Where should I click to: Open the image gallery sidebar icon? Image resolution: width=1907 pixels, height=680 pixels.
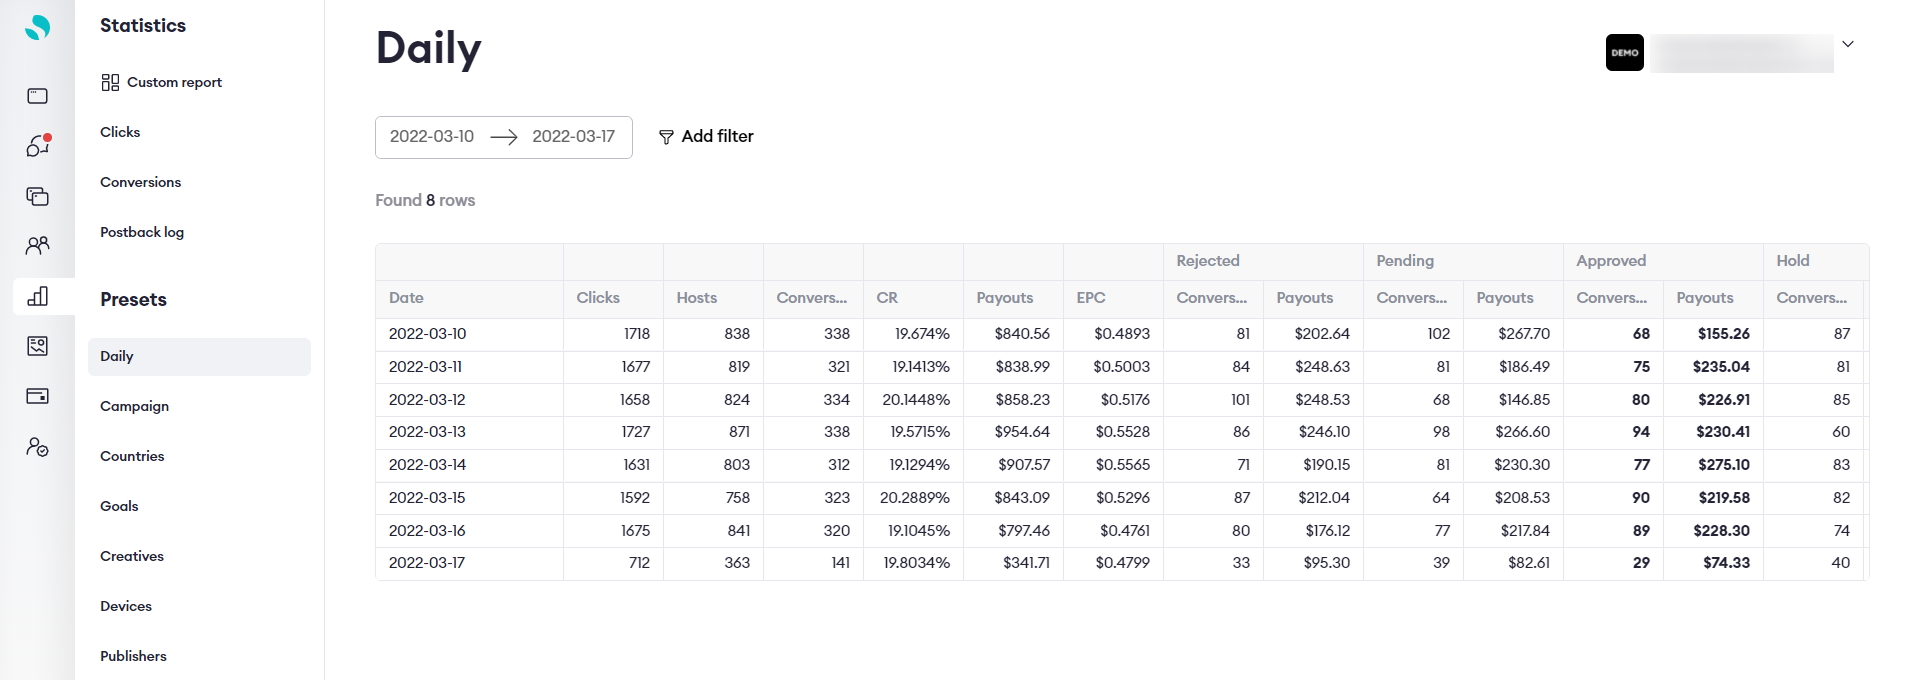[x=37, y=346]
